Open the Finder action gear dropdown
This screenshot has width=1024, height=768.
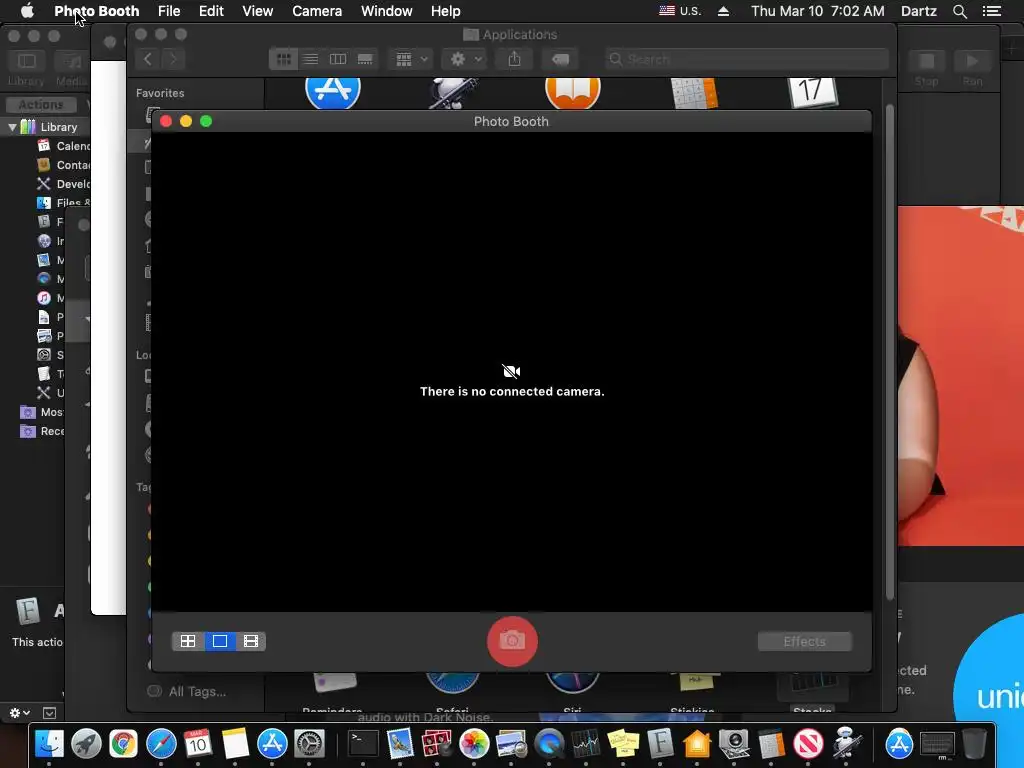point(465,59)
